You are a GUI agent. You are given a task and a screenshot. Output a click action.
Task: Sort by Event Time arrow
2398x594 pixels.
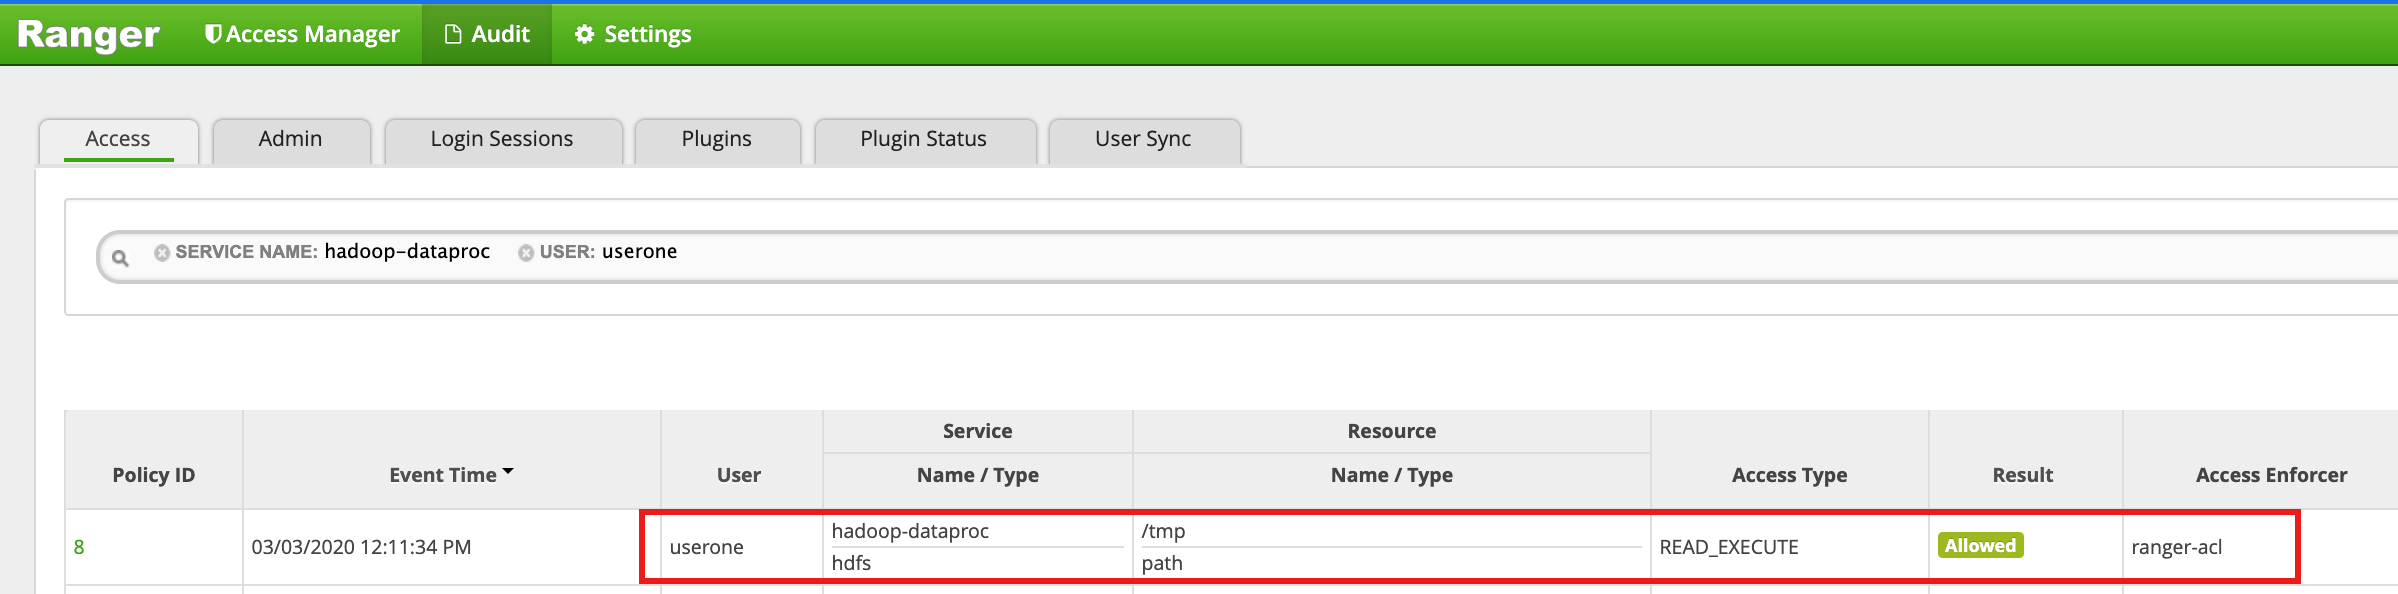508,472
